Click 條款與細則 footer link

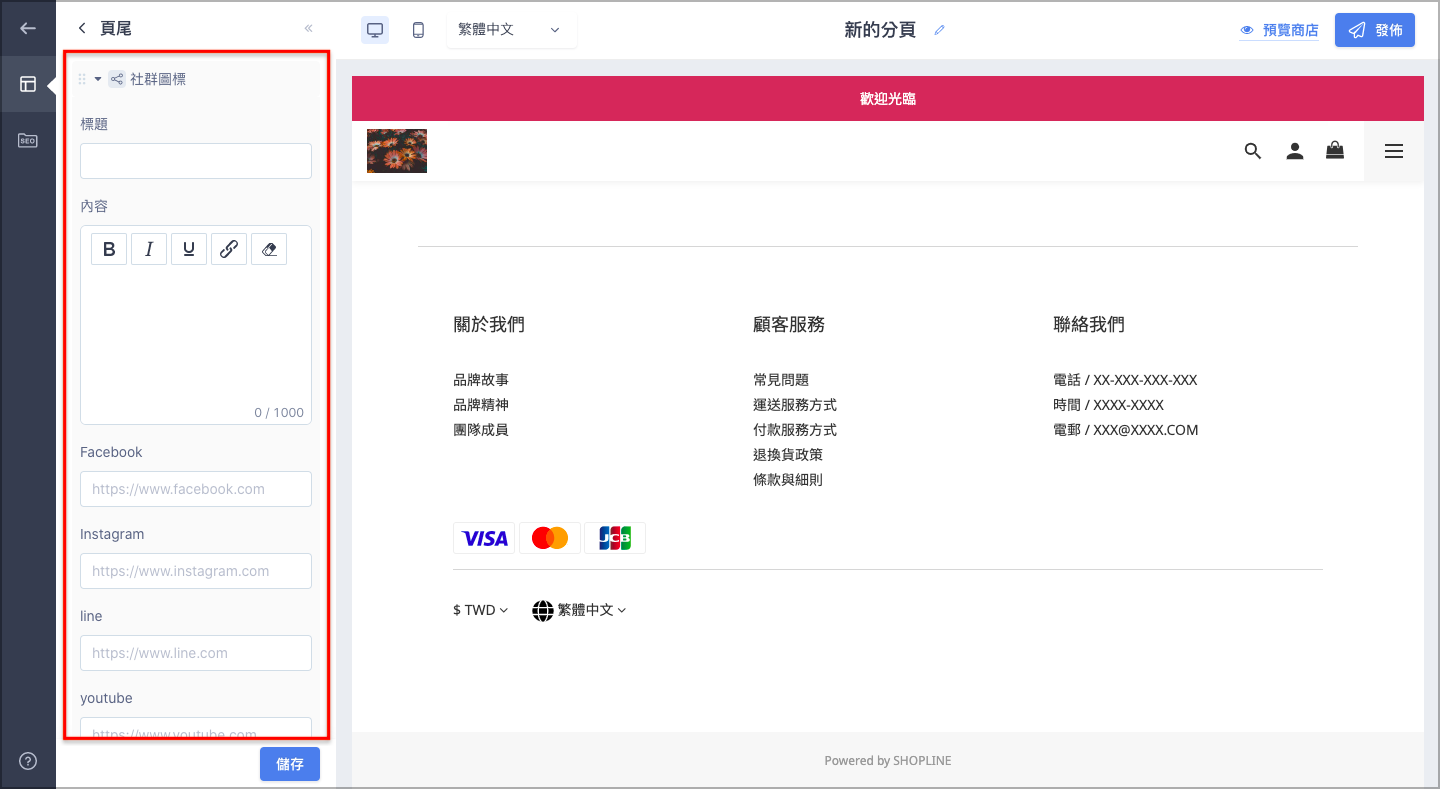[788, 480]
